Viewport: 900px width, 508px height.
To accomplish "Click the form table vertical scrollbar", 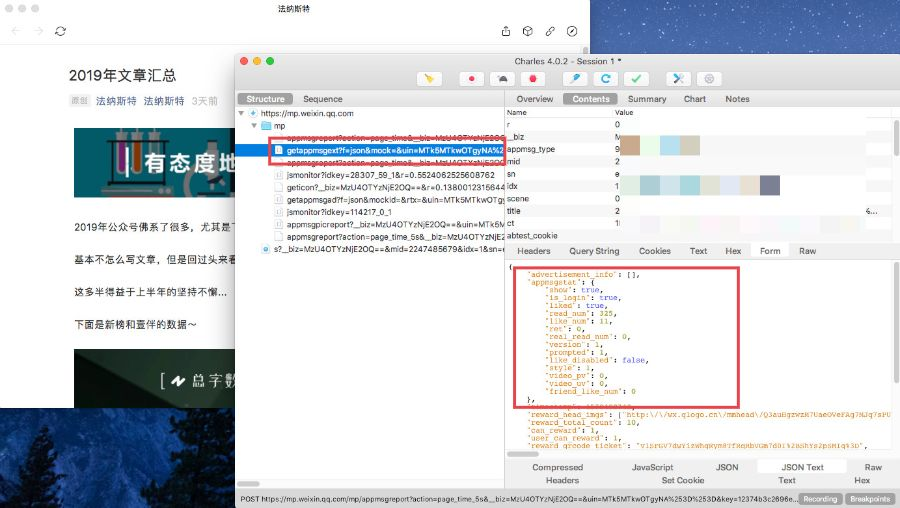I will pyautogui.click(x=897, y=138).
